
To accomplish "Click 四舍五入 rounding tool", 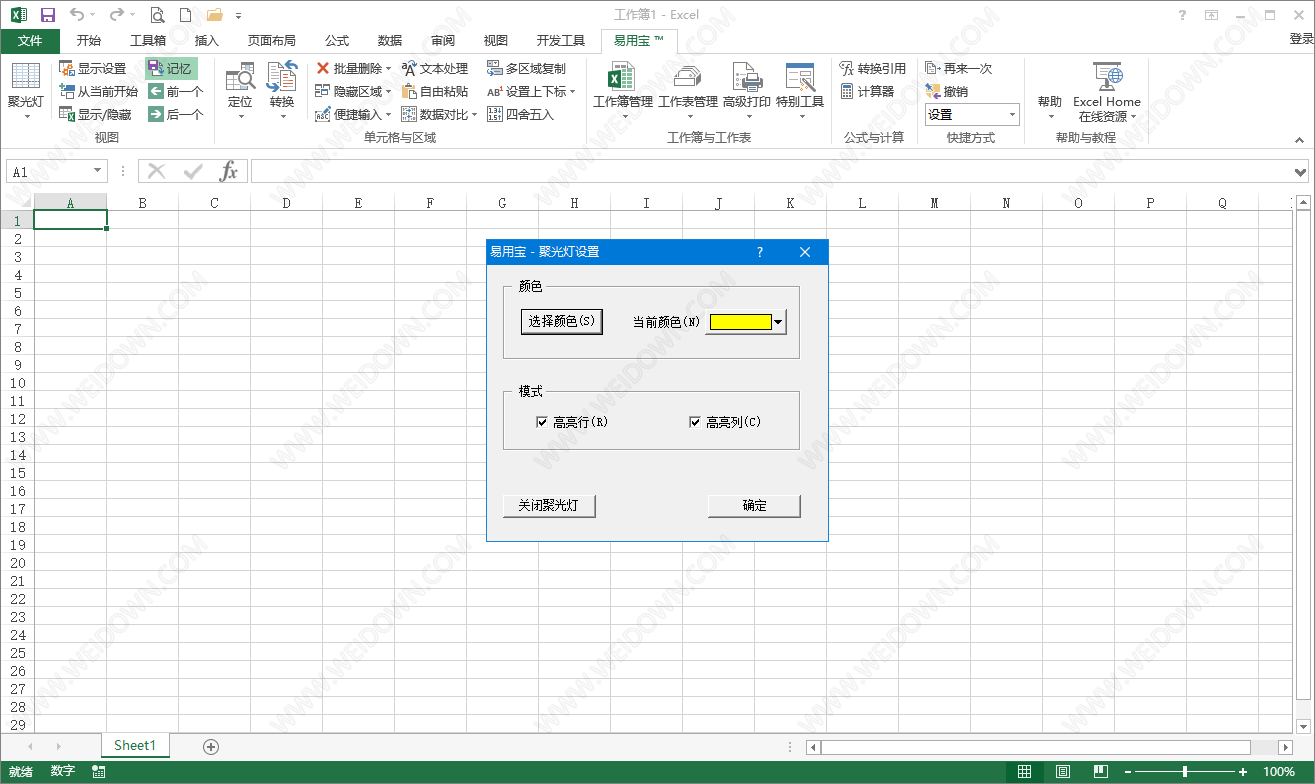I will (x=521, y=114).
